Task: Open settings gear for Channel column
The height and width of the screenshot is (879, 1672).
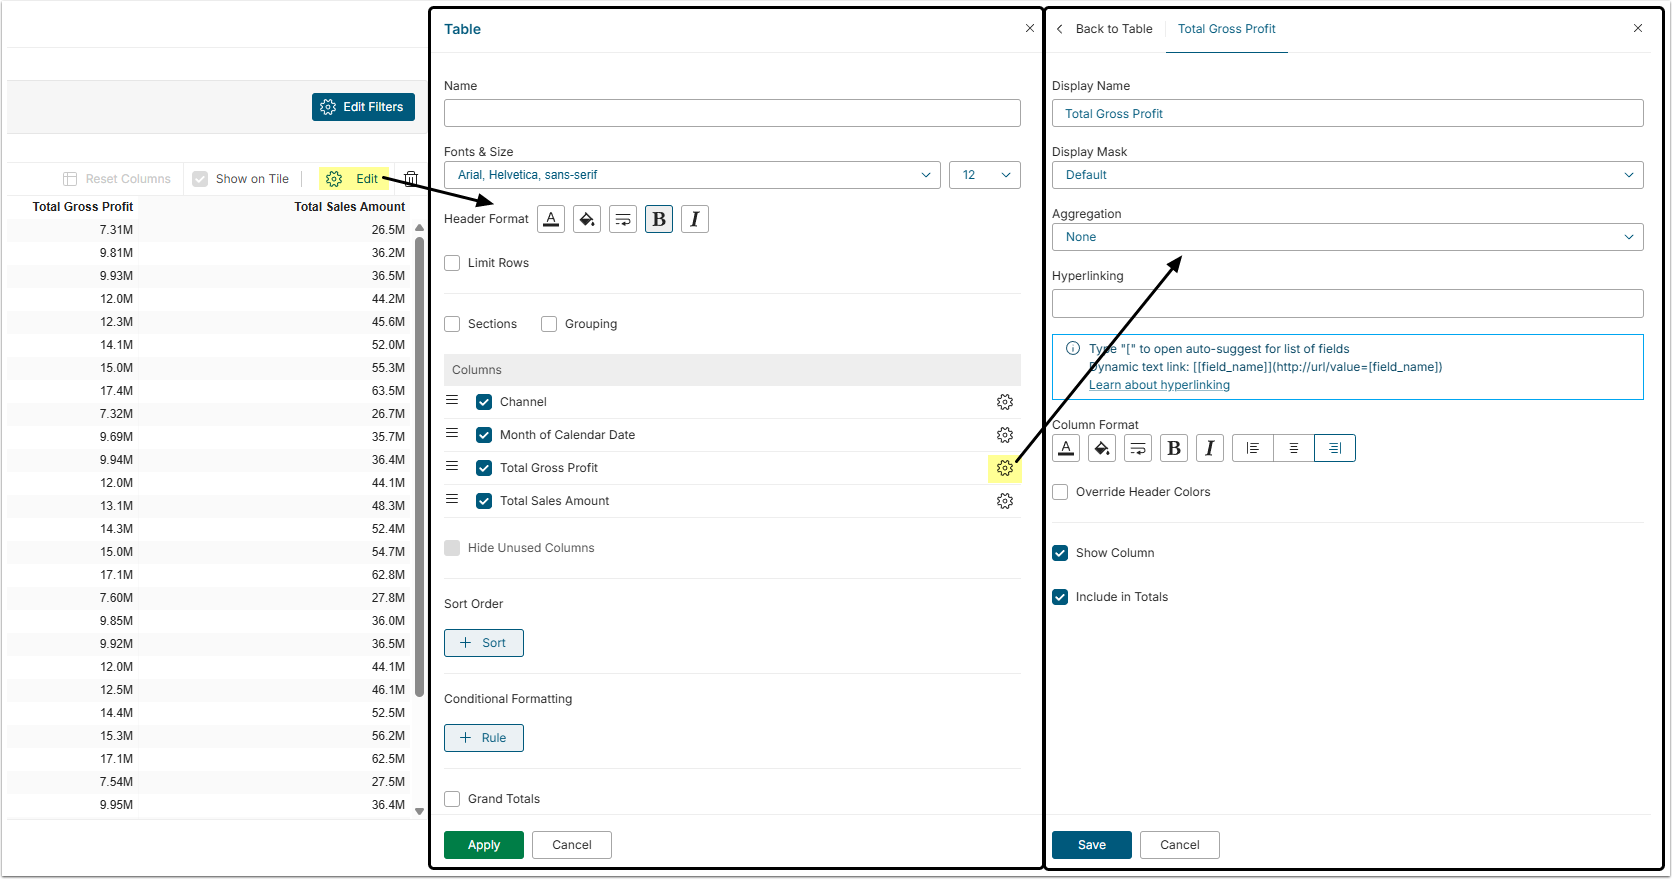Action: click(1005, 402)
